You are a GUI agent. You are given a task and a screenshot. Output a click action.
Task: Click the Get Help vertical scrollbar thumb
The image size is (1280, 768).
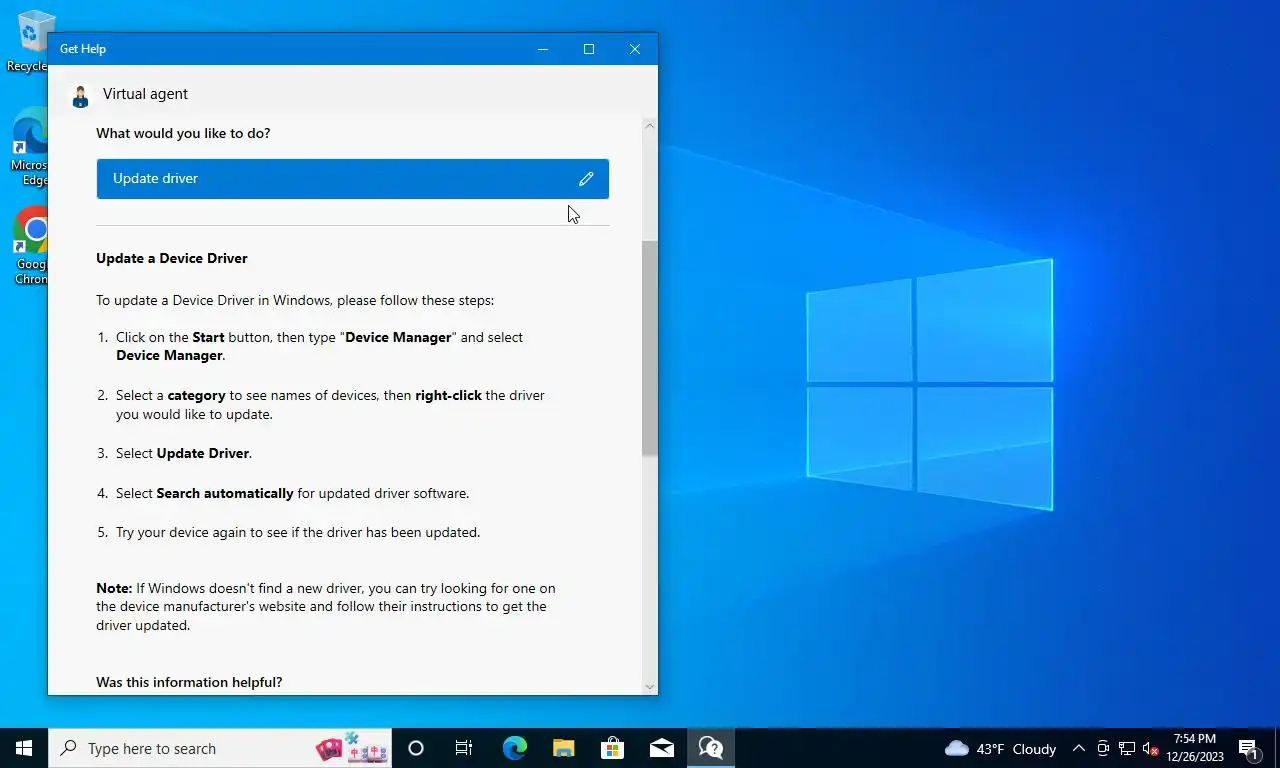650,348
